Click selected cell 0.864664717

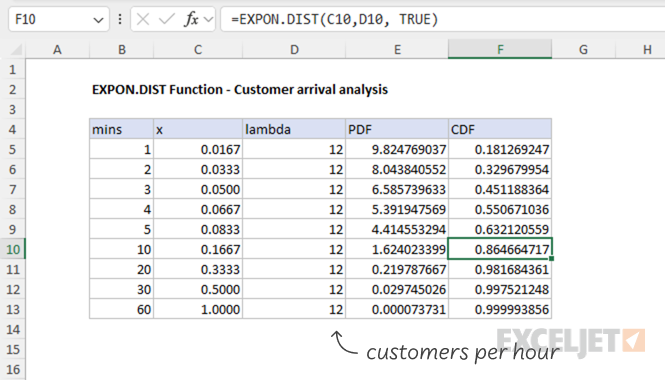click(500, 249)
